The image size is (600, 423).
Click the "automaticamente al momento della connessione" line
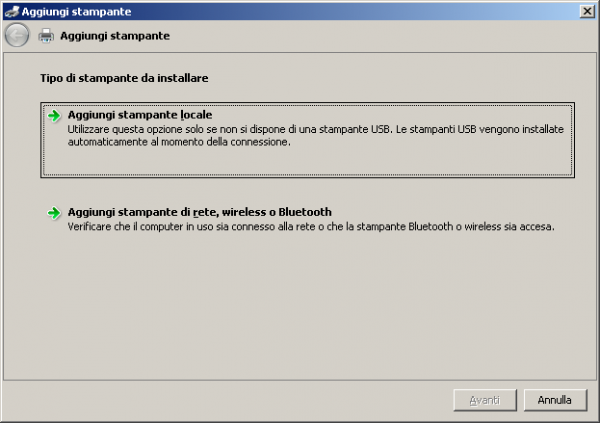pyautogui.click(x=179, y=143)
